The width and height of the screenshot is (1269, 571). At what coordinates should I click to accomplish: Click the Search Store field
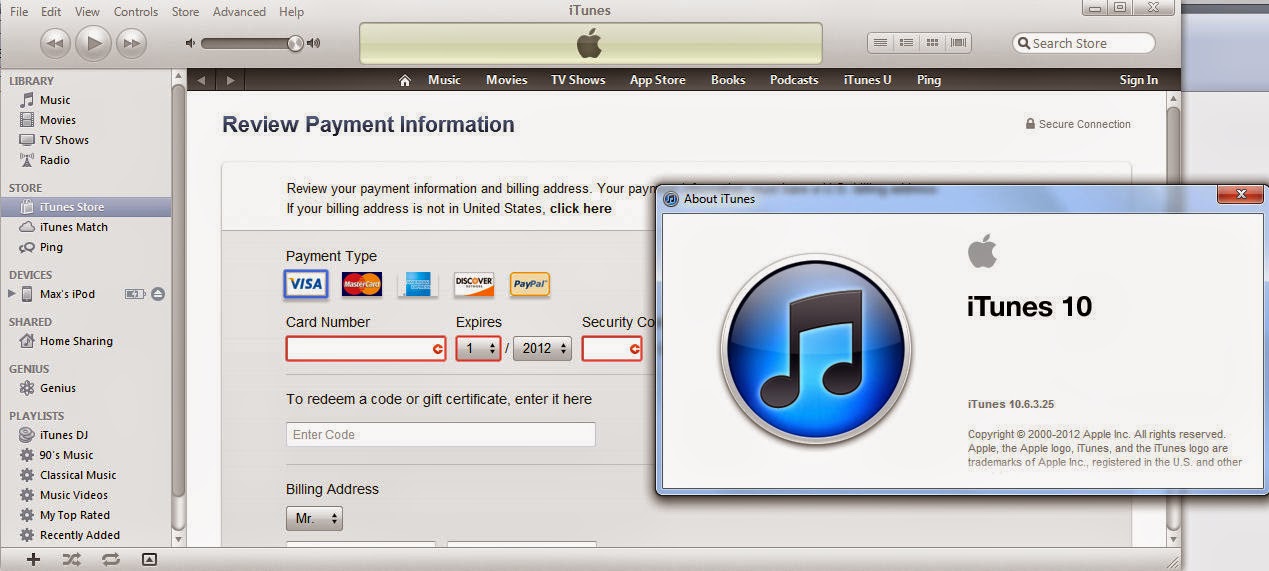point(1084,43)
